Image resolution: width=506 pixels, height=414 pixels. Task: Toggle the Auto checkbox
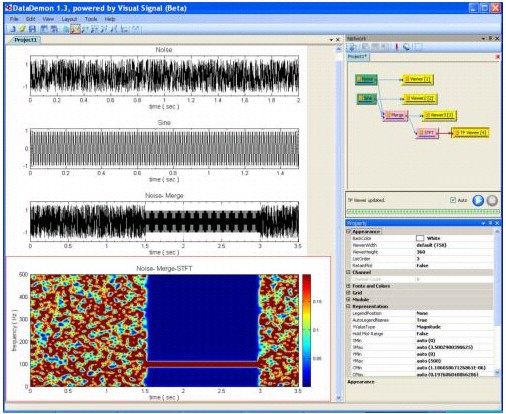[453, 200]
